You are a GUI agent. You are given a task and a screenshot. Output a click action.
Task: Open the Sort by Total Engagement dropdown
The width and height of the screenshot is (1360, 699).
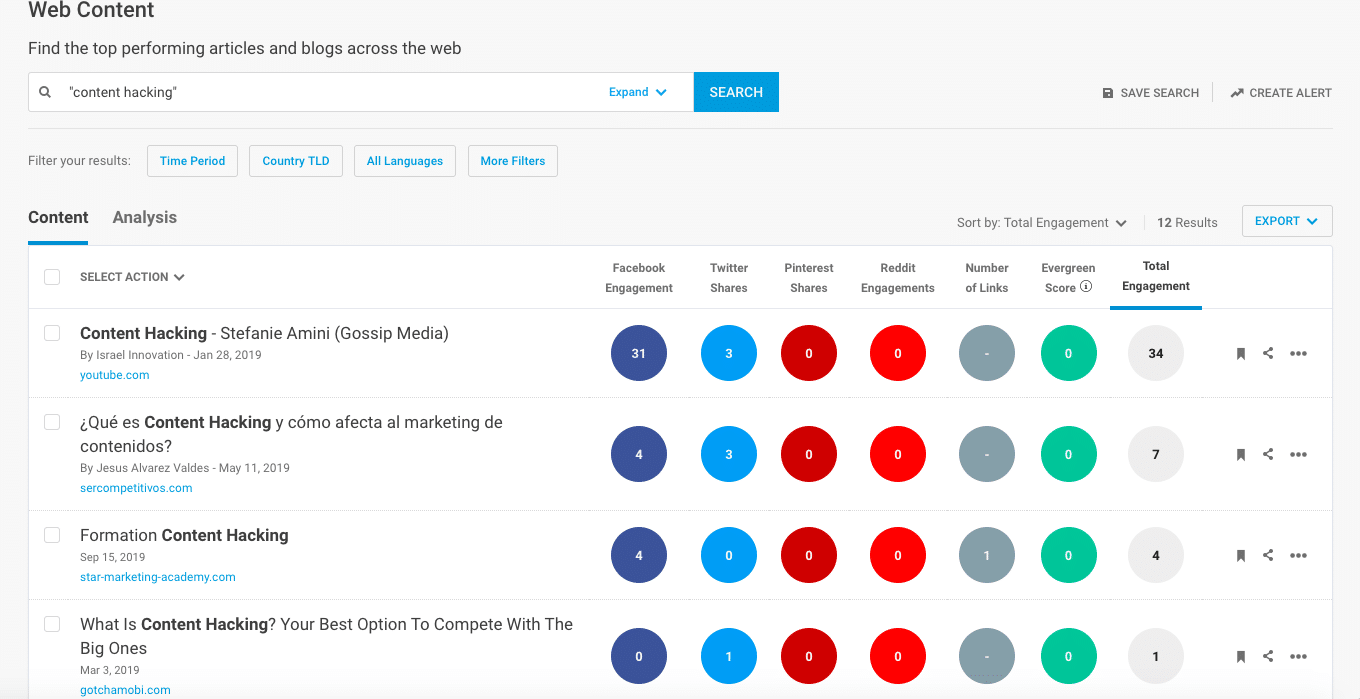[1041, 223]
